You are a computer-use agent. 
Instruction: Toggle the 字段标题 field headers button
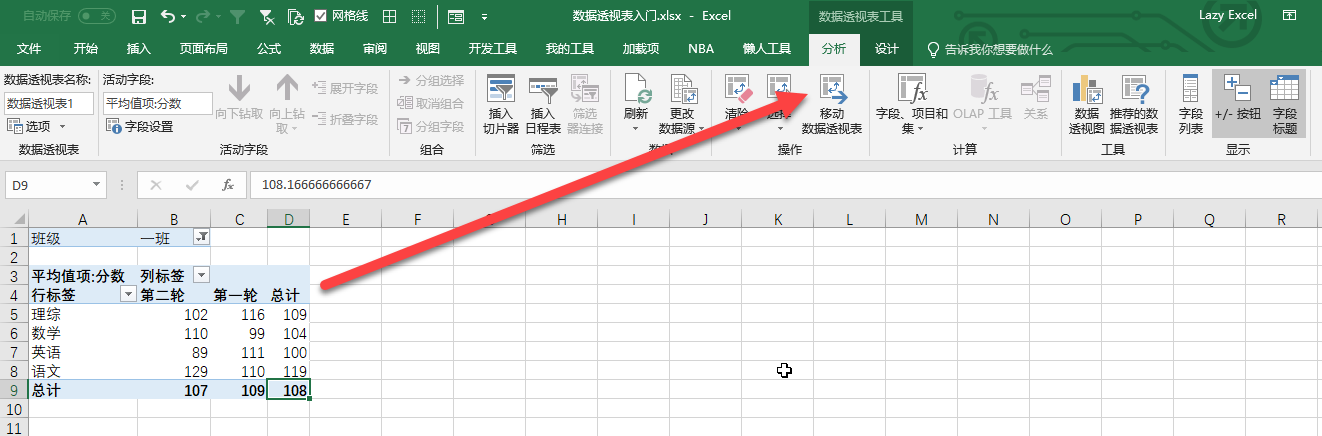(x=1284, y=90)
